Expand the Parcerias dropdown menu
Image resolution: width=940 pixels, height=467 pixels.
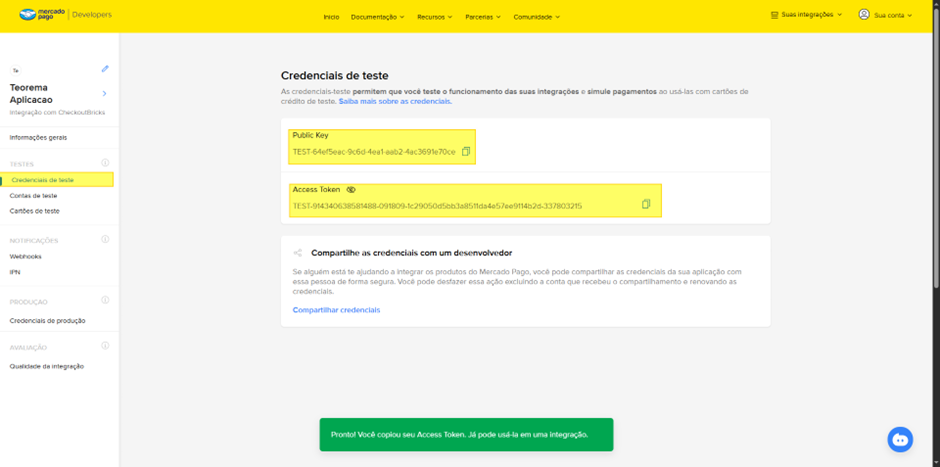coord(483,17)
